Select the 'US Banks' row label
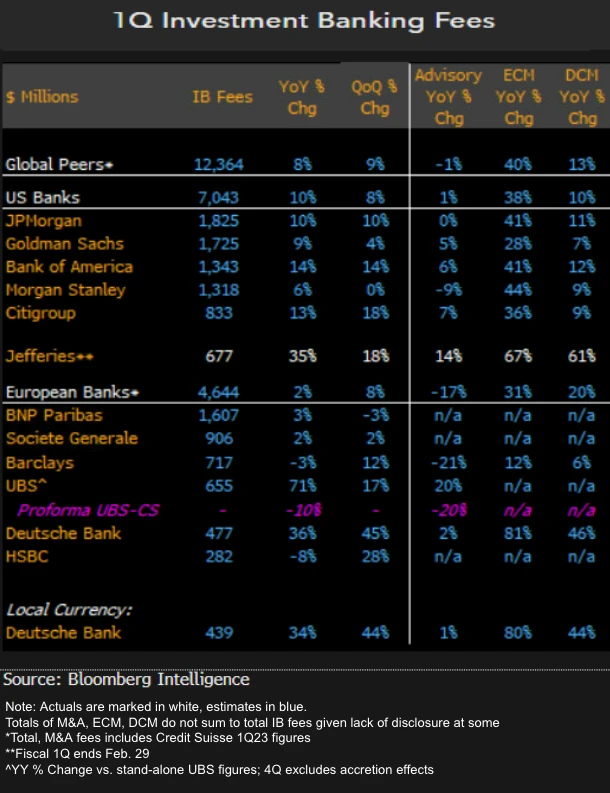 (42, 197)
